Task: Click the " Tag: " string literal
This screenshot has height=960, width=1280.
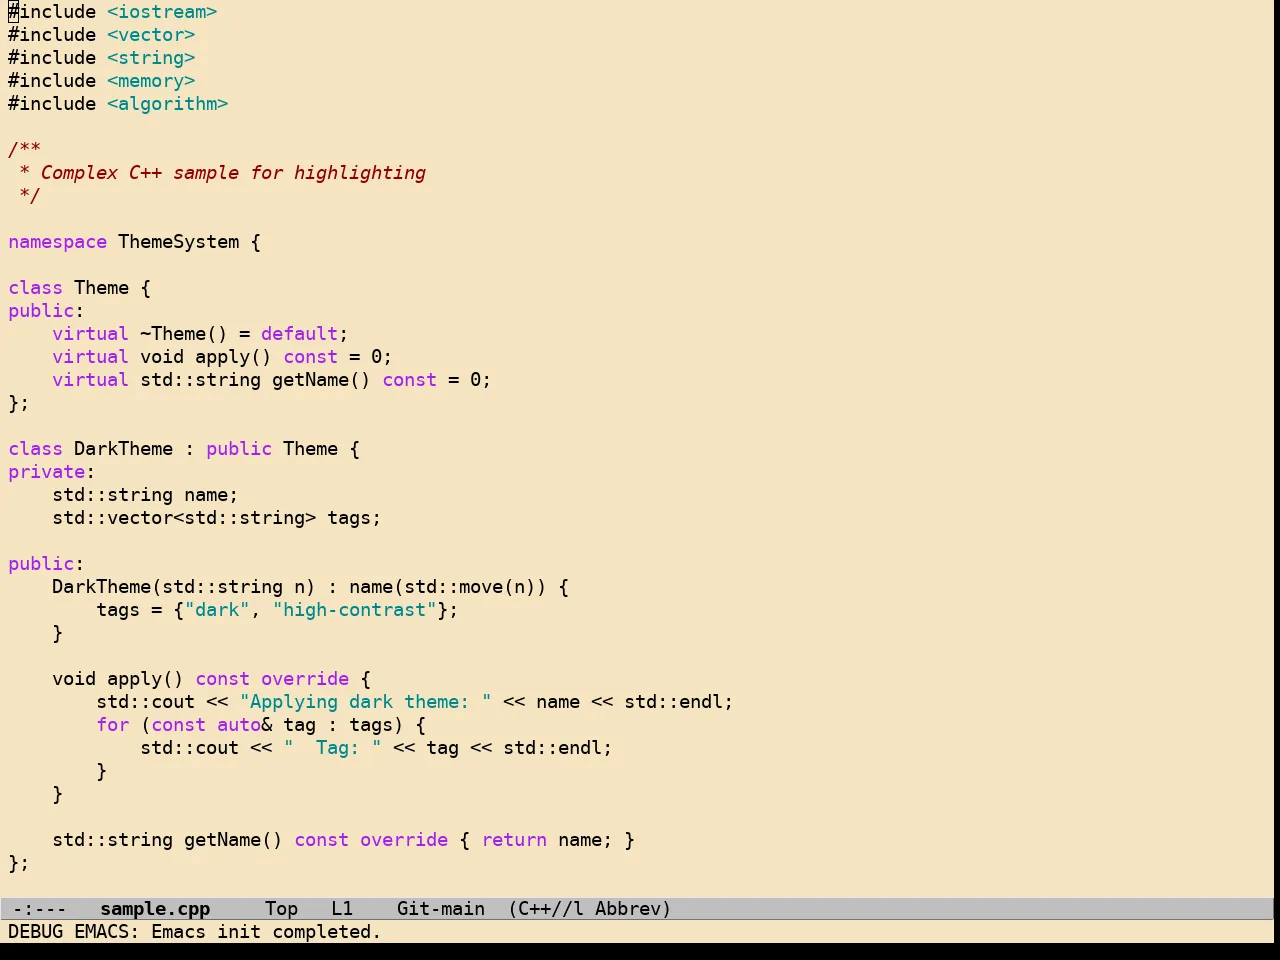Action: (333, 748)
